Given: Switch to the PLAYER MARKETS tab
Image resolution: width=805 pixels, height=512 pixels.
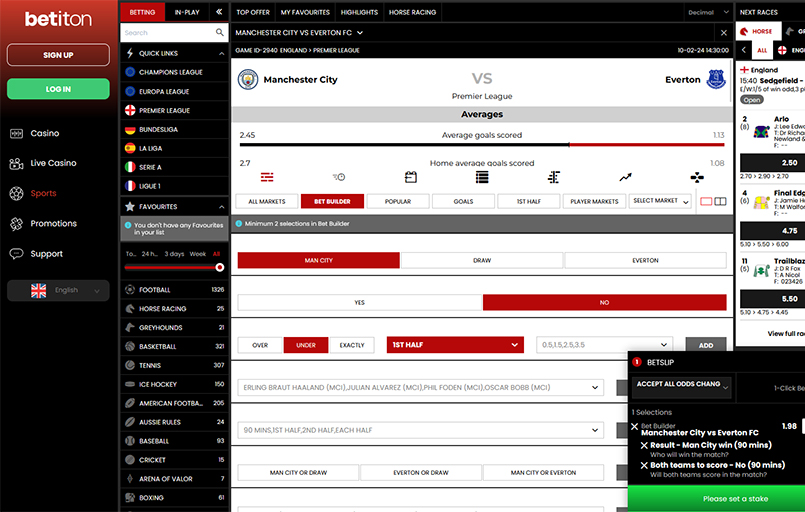Looking at the screenshot, I should pos(595,201).
